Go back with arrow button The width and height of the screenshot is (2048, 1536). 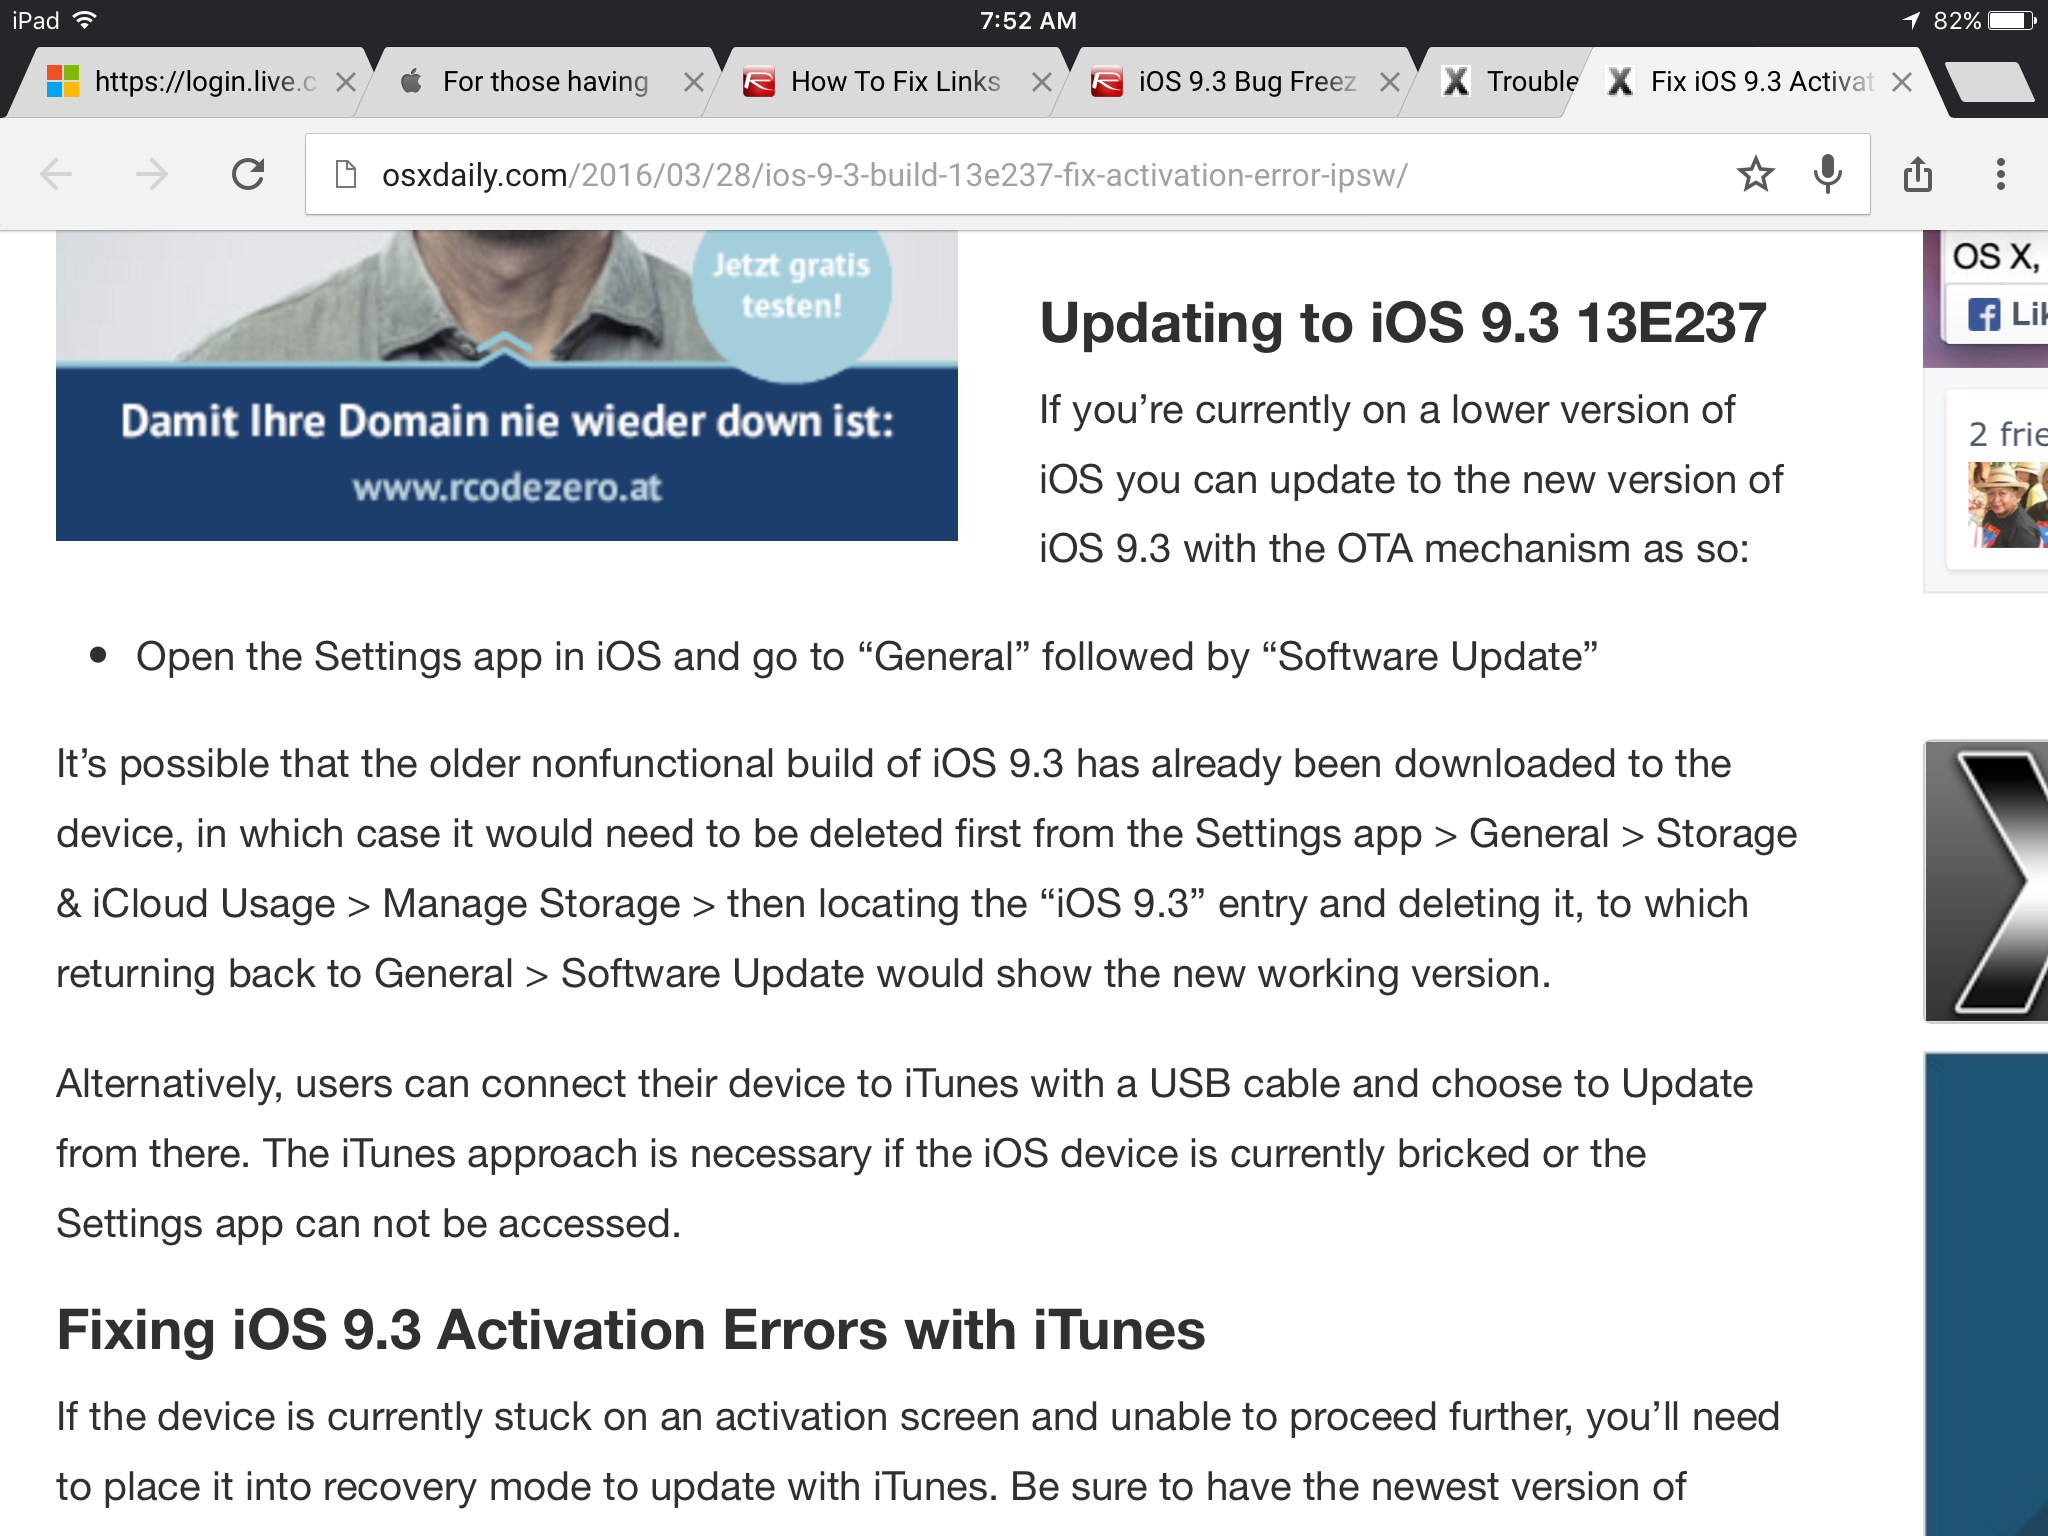[56, 175]
